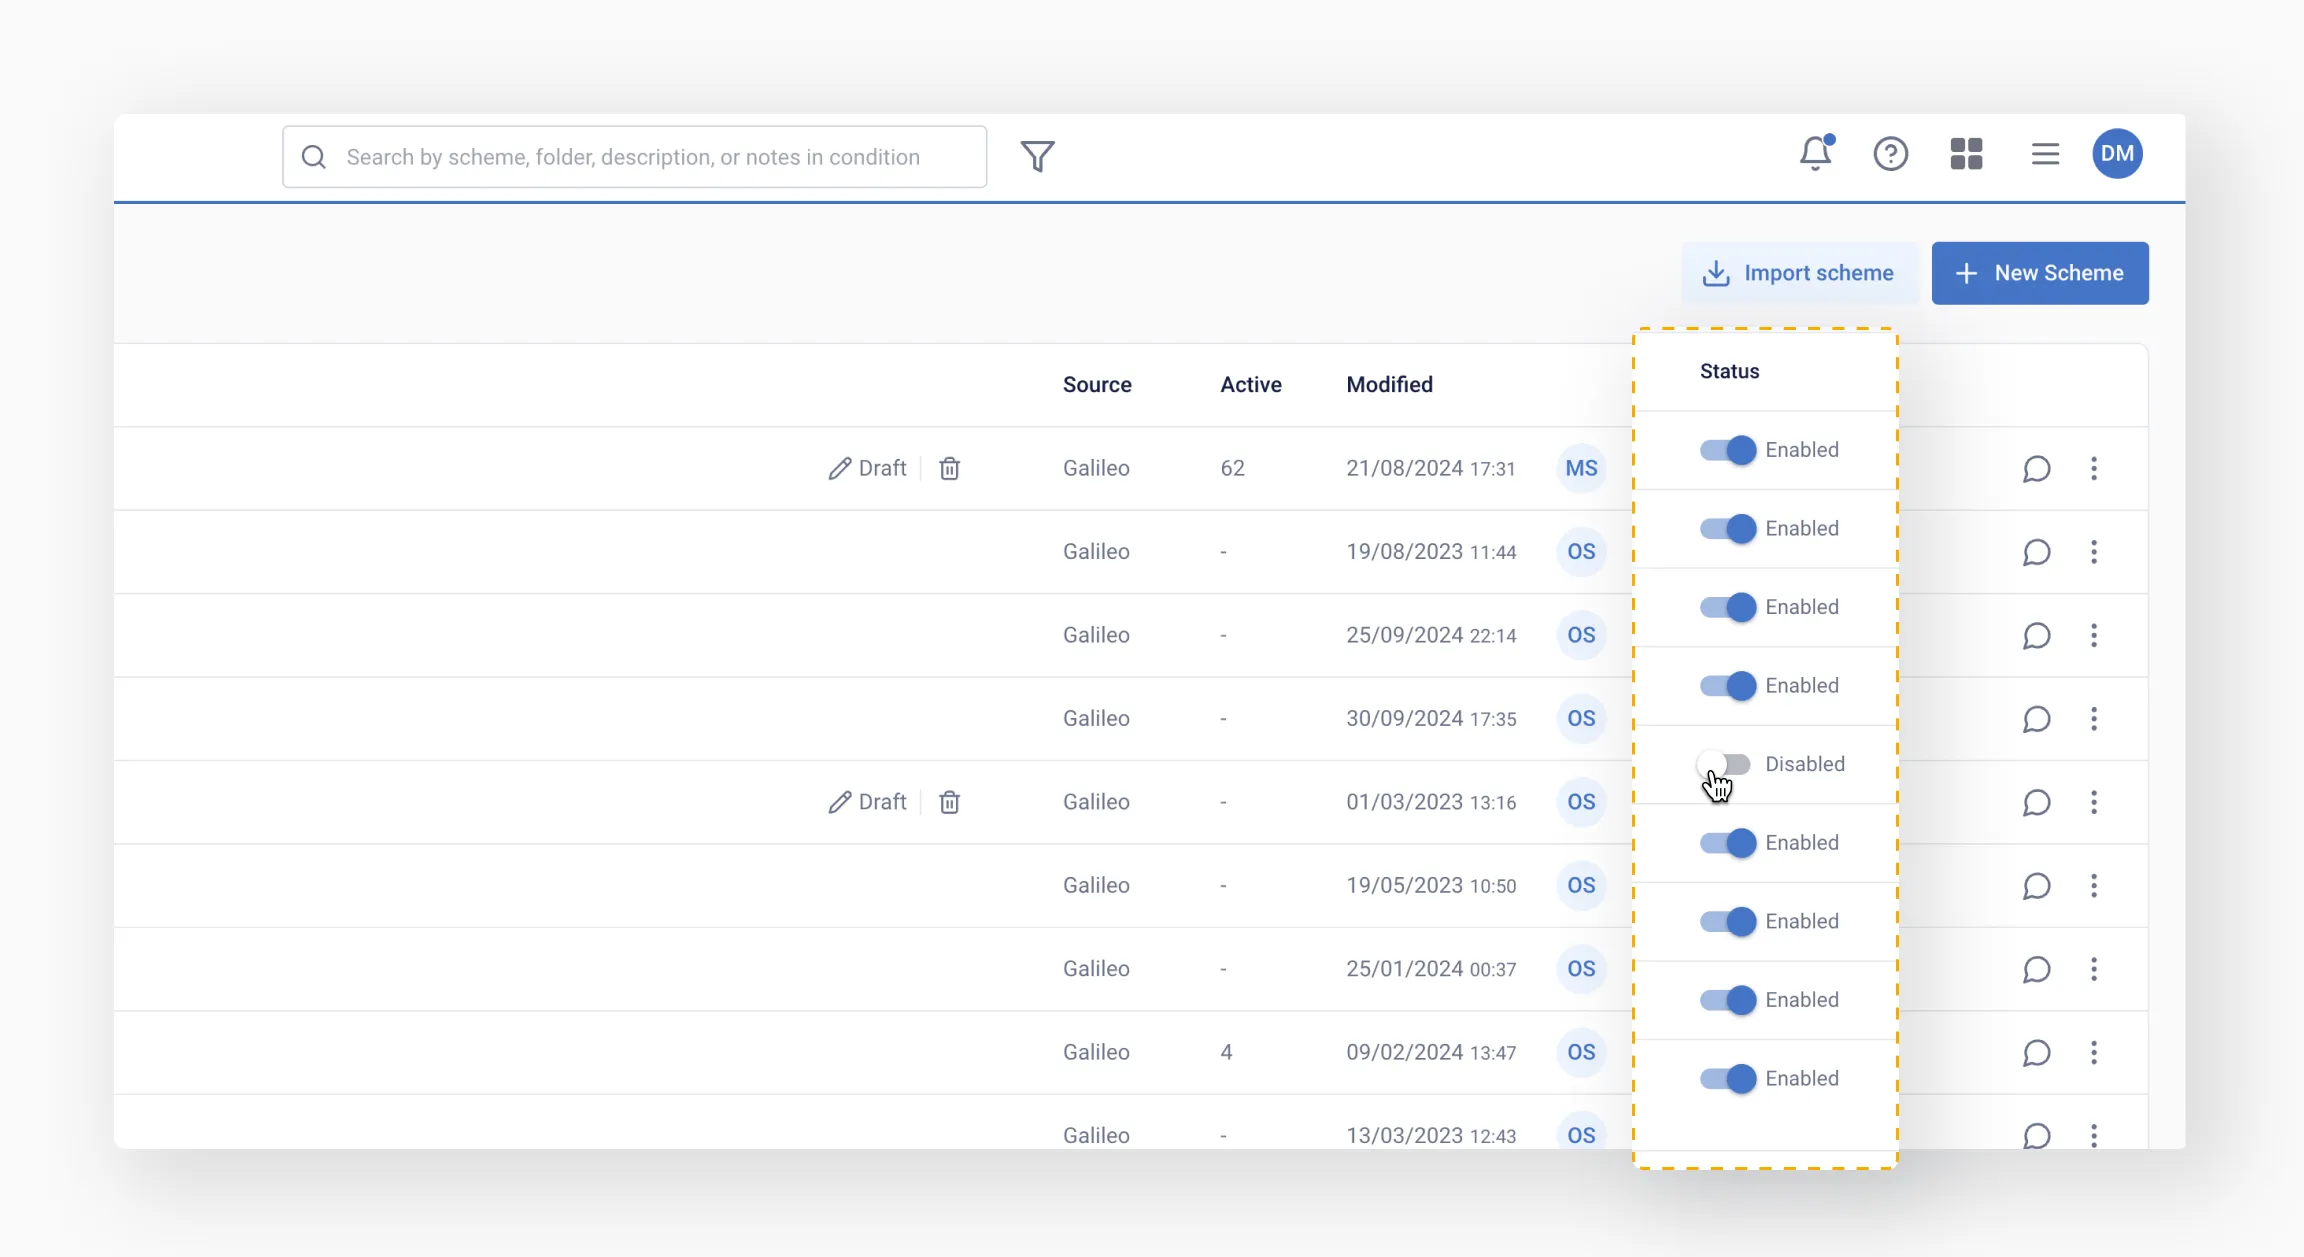Open comments for the 19/05/2023 row
2304x1257 pixels.
(2036, 886)
